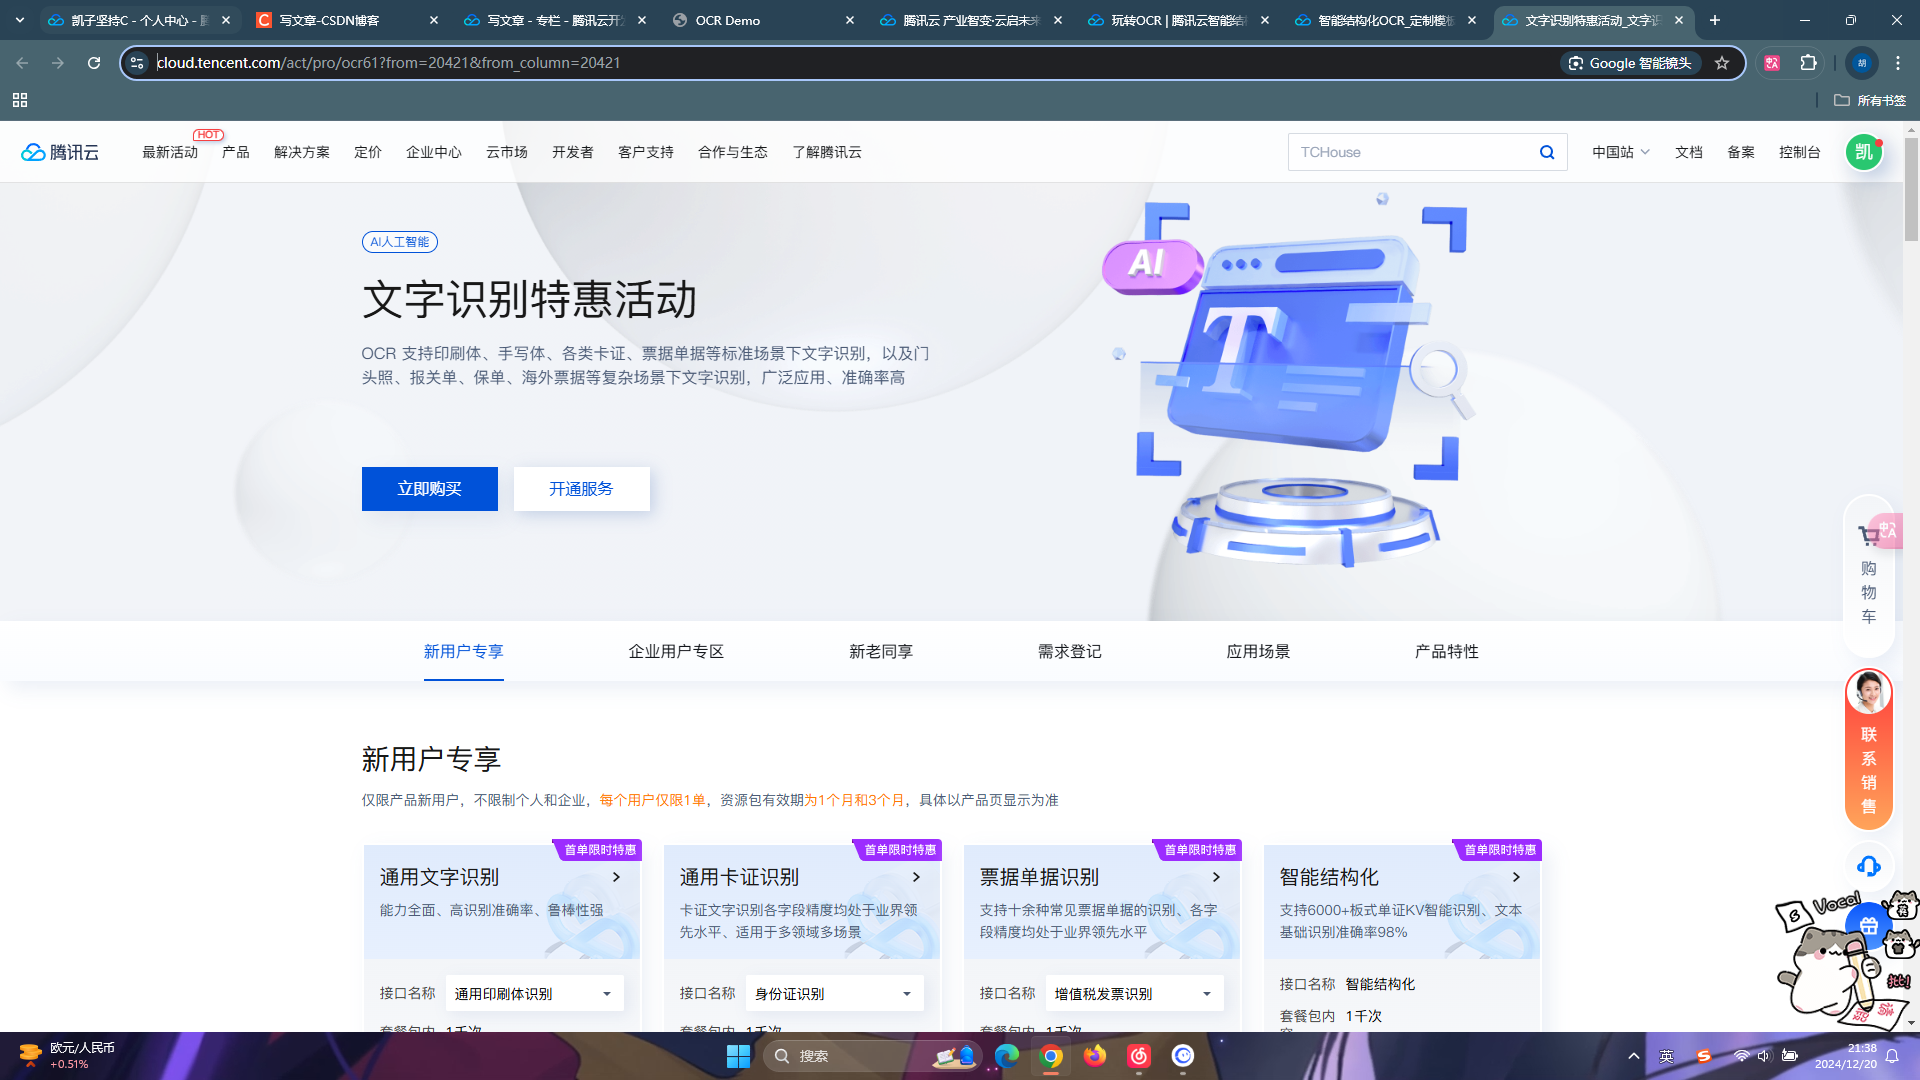Click the AI人工智能 tag label
Image resolution: width=1920 pixels, height=1080 pixels.
tap(400, 242)
